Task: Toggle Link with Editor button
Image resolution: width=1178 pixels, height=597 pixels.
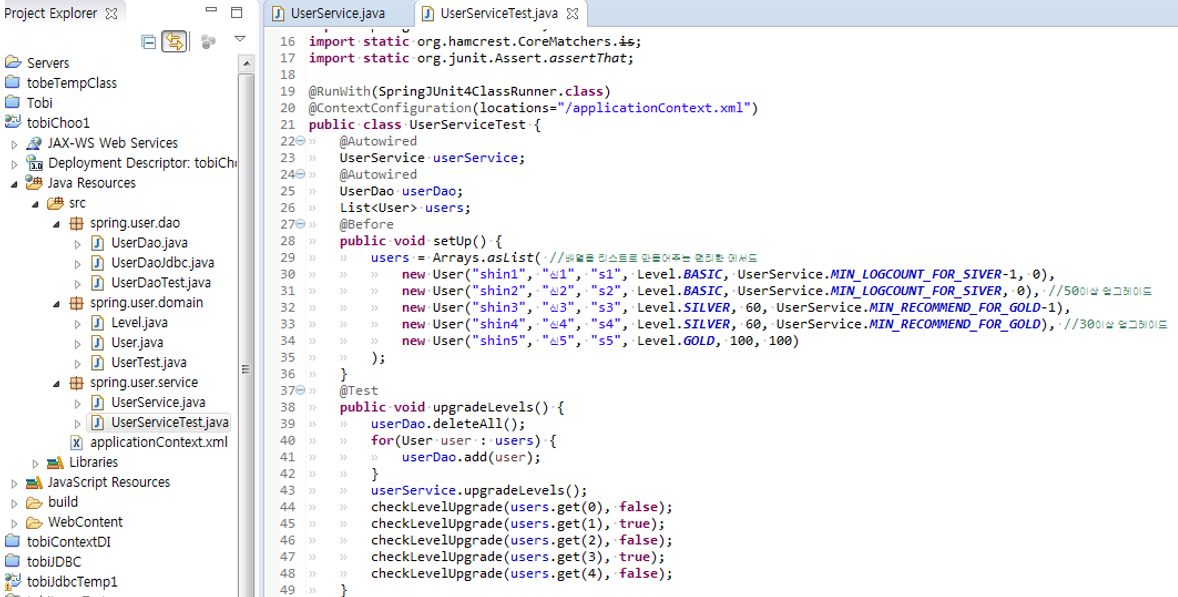Action: pos(174,42)
